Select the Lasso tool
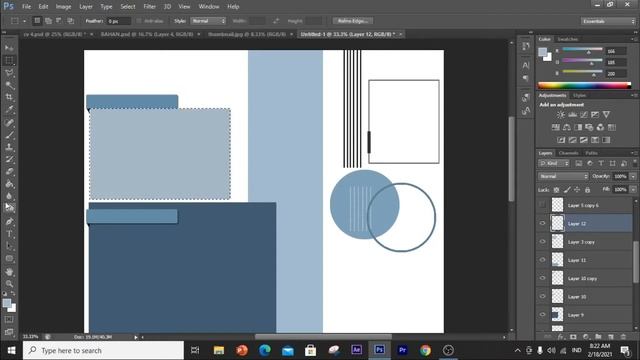This screenshot has height=360, width=640. coord(9,73)
